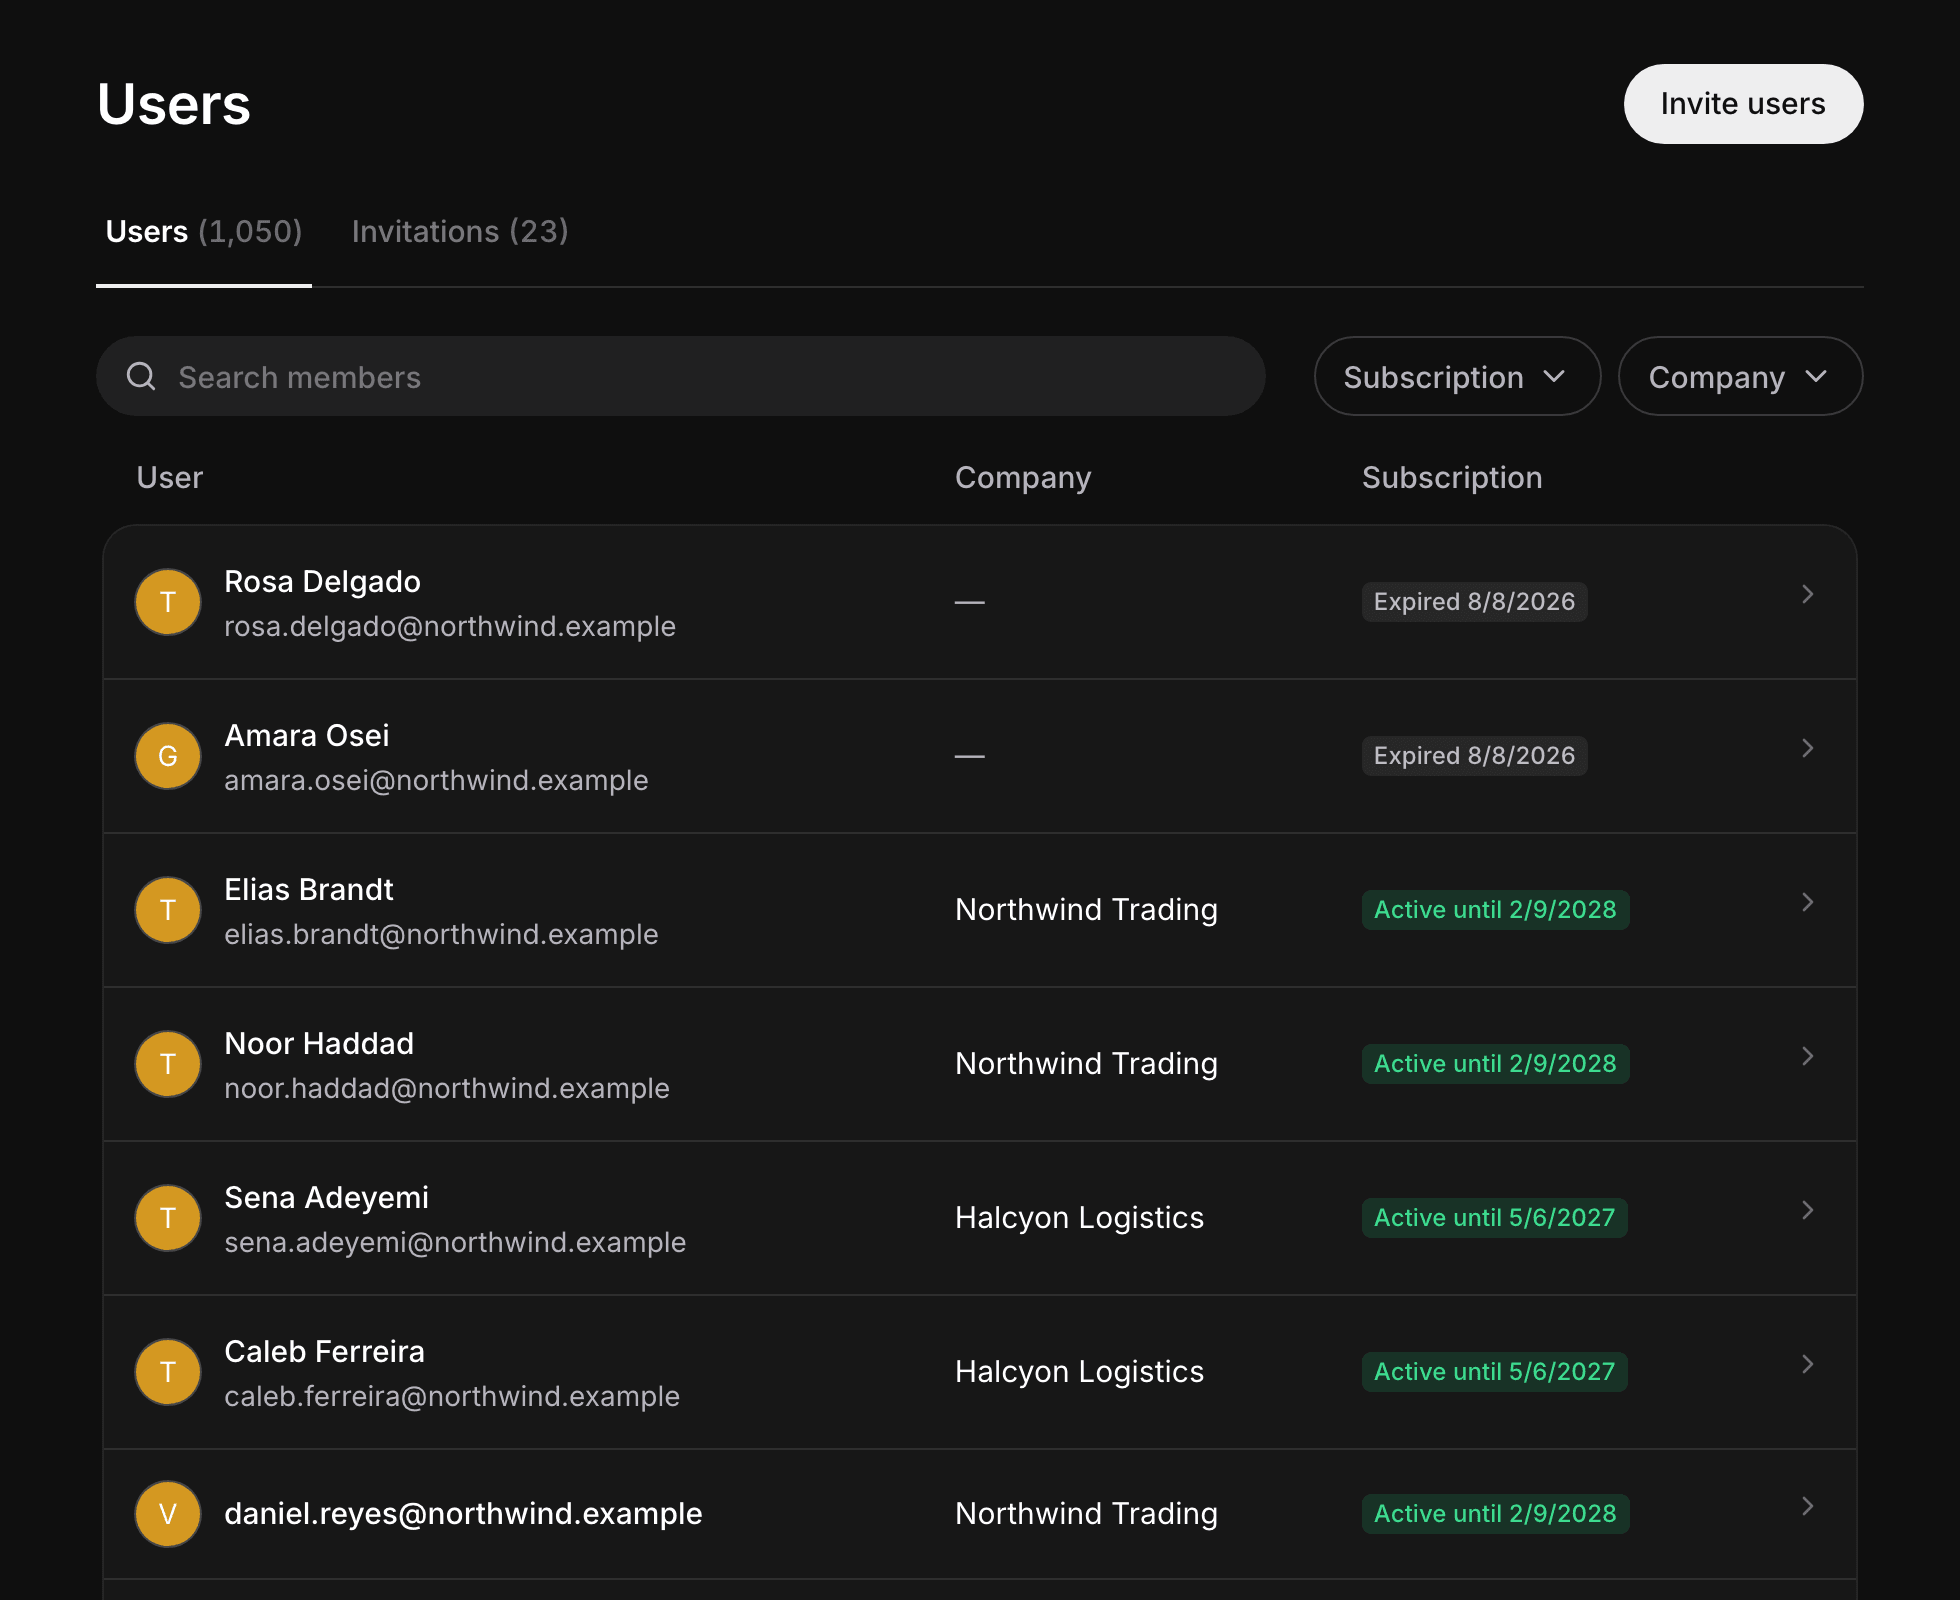
Task: Open Elias Brandt's row chevron
Action: pos(1807,903)
